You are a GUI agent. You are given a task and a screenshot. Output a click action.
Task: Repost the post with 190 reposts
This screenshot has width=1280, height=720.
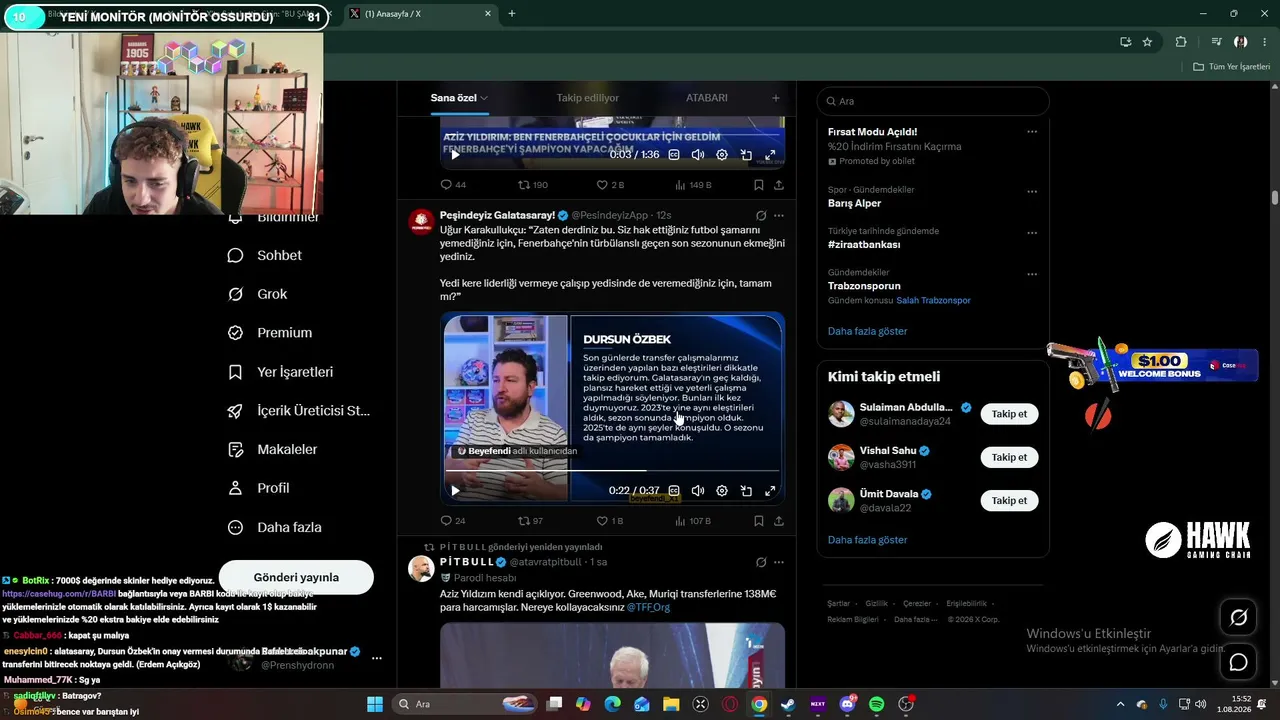tap(532, 185)
